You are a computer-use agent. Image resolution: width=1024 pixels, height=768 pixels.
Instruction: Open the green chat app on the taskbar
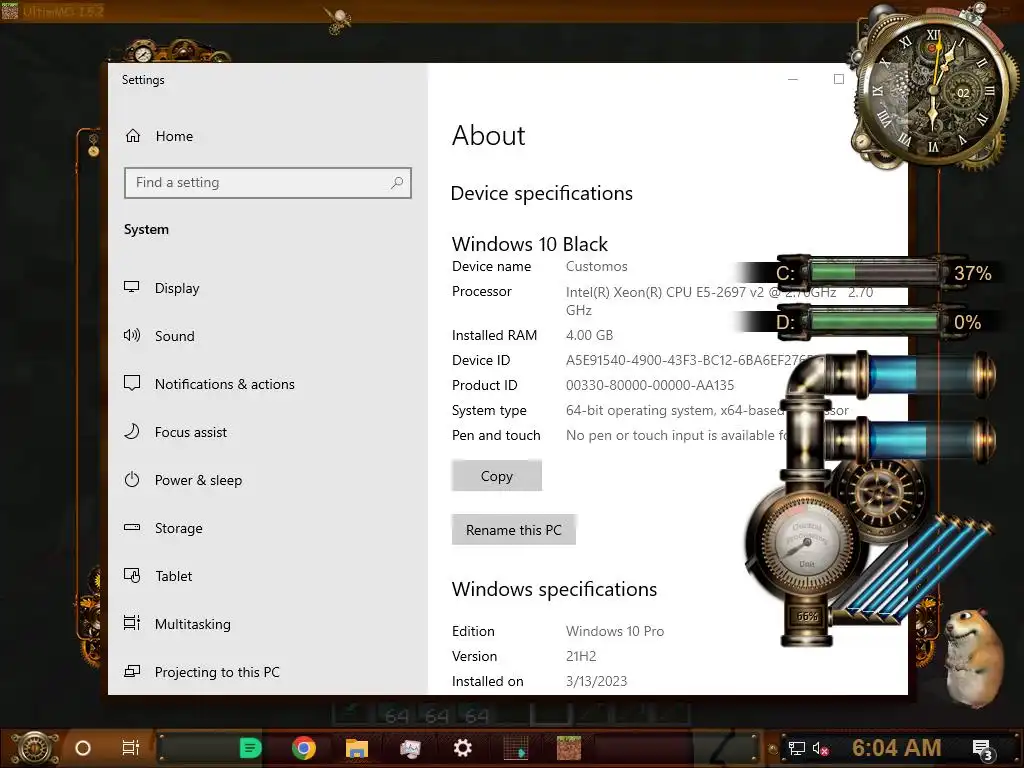pyautogui.click(x=250, y=748)
